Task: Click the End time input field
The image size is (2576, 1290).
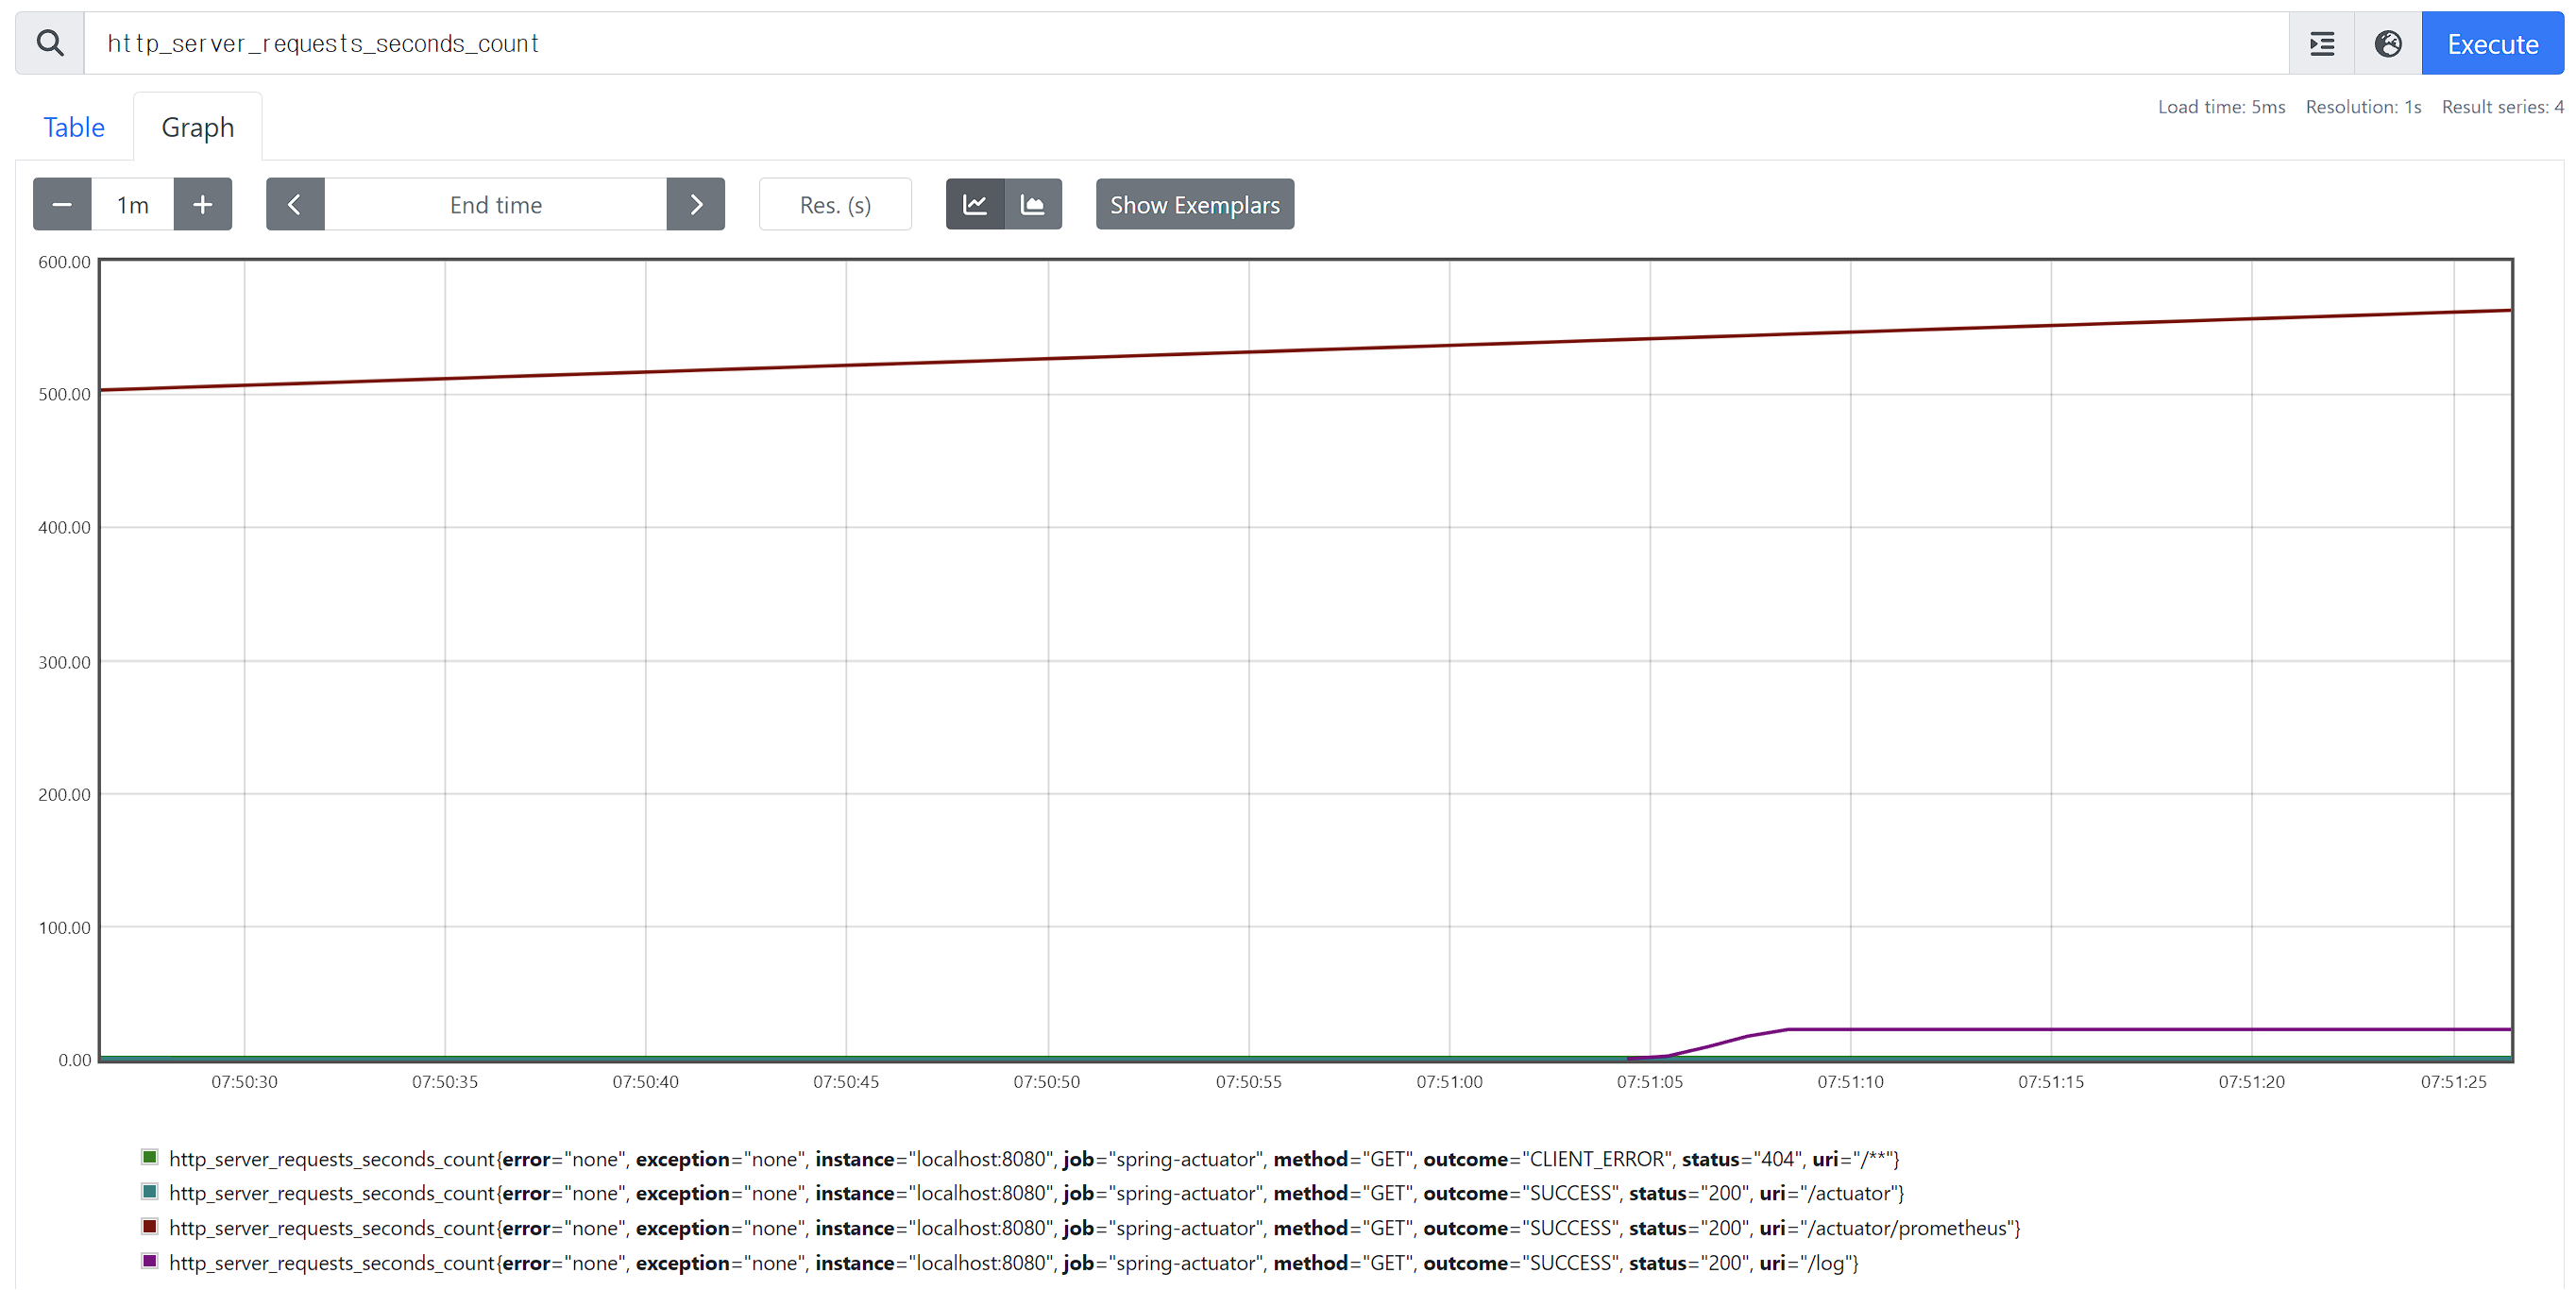Action: tap(495, 204)
